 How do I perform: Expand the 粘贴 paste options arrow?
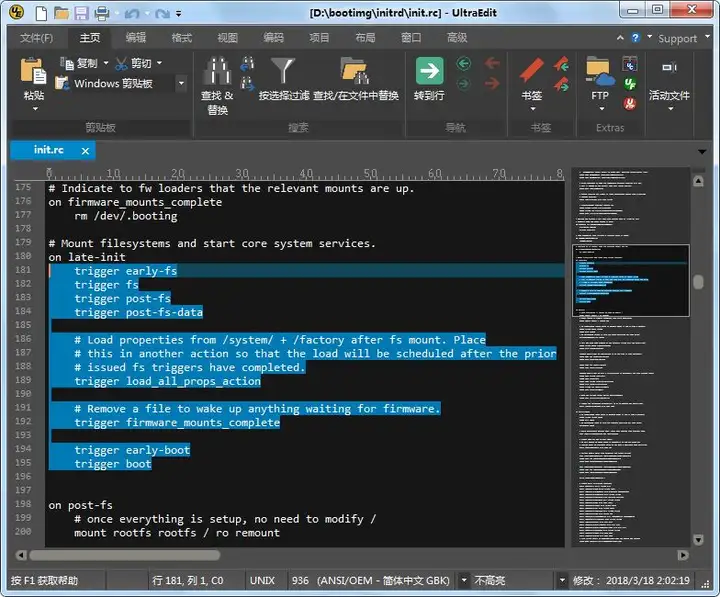click(35, 109)
